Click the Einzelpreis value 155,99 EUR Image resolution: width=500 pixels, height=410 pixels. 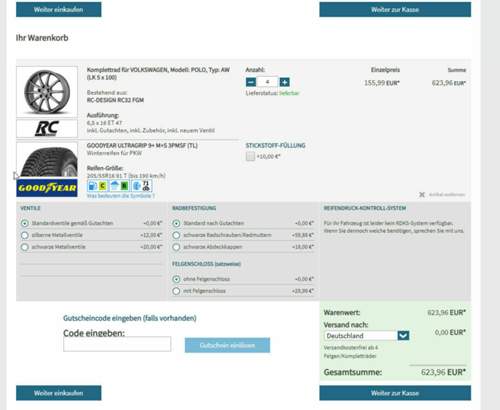pyautogui.click(x=382, y=83)
